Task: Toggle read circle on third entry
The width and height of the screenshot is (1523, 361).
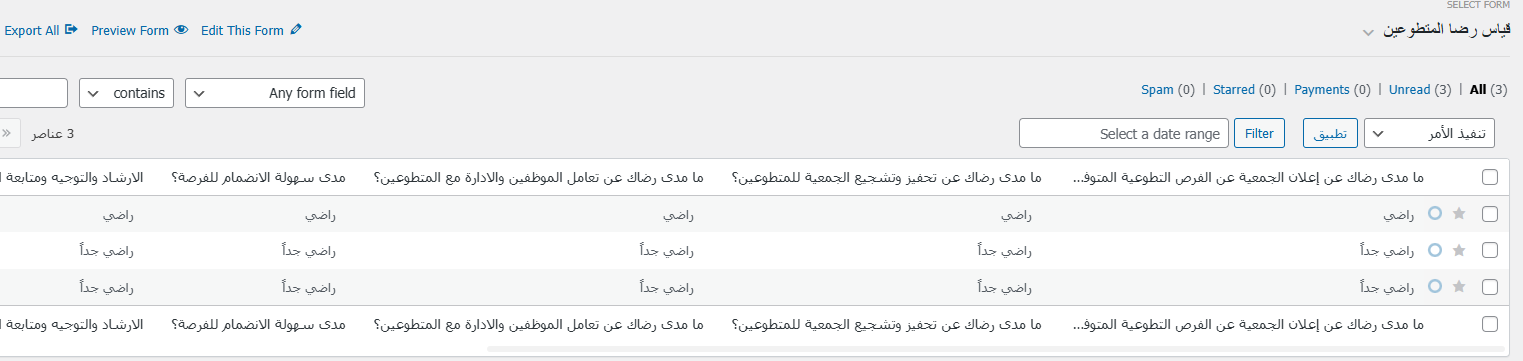Action: pos(1435,287)
